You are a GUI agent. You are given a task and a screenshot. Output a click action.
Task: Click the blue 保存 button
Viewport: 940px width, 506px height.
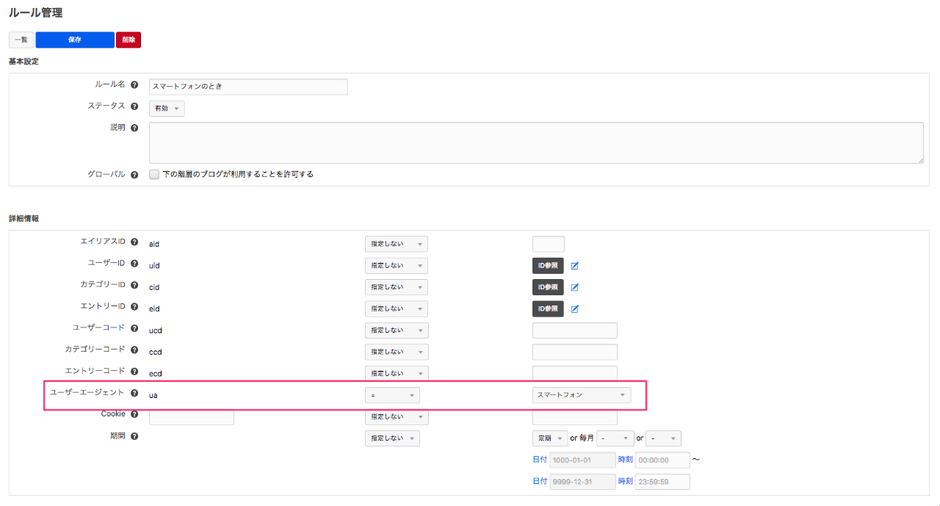[x=75, y=40]
